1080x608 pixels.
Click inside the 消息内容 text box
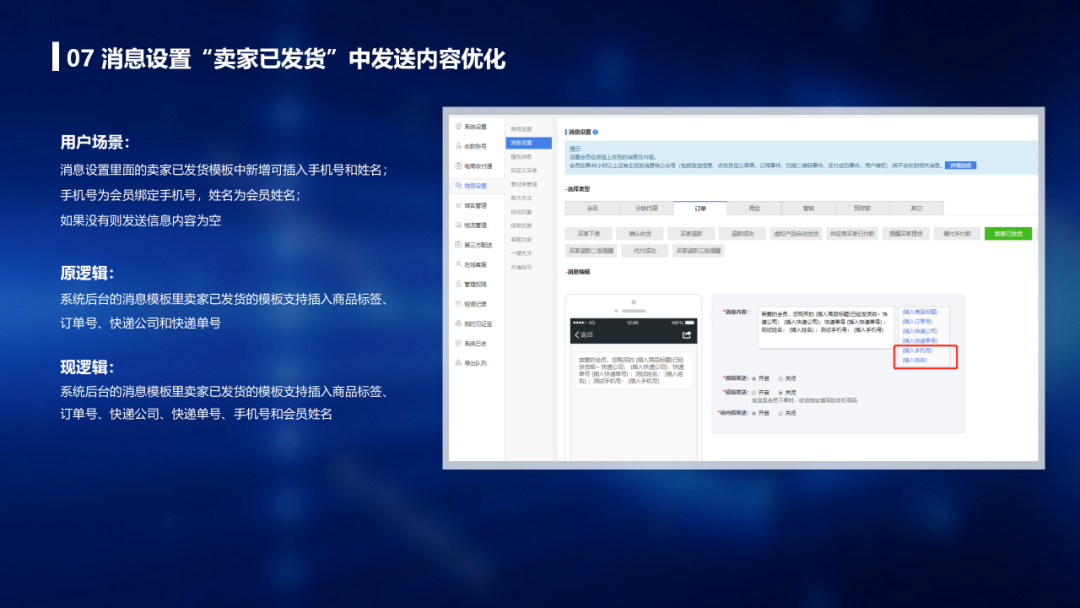[824, 327]
